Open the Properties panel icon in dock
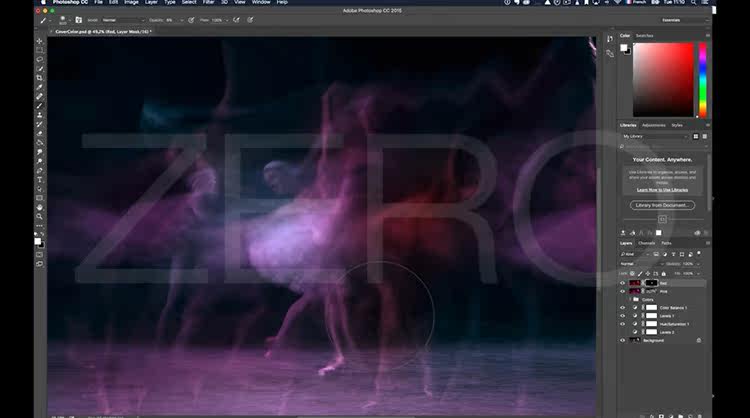 point(610,54)
